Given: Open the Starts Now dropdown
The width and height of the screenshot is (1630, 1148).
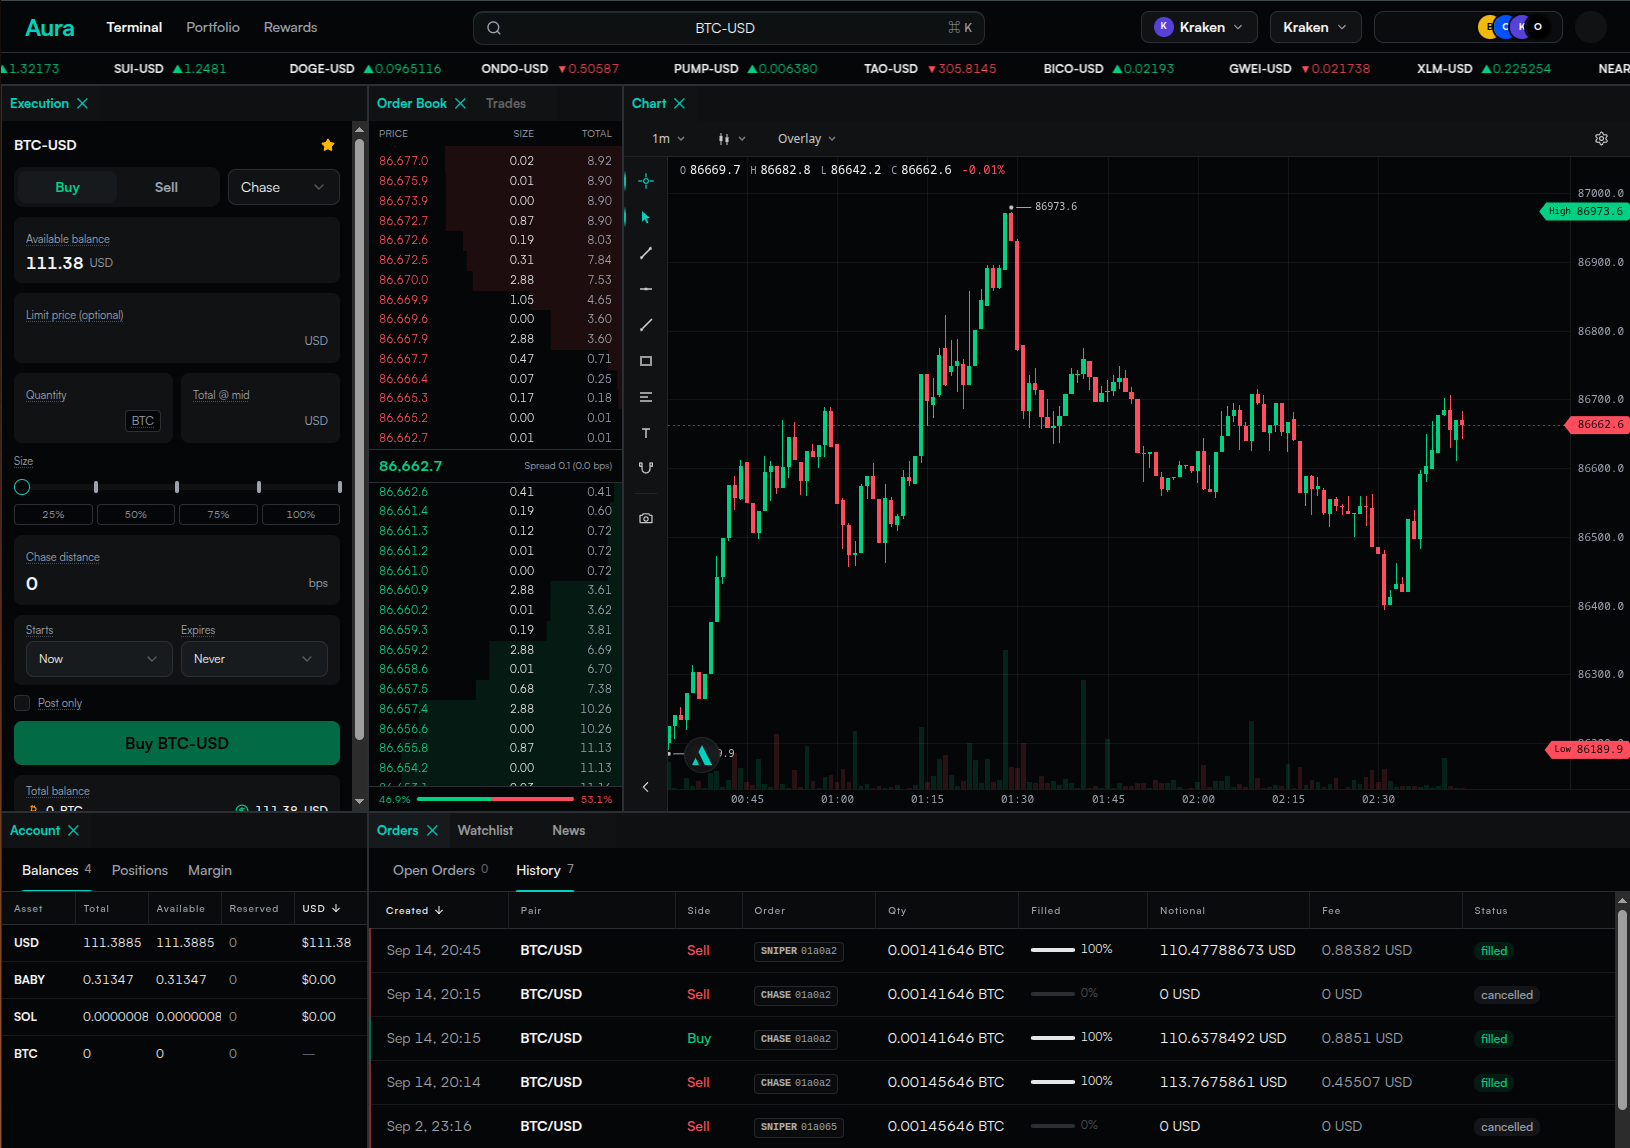Looking at the screenshot, I should coord(98,659).
